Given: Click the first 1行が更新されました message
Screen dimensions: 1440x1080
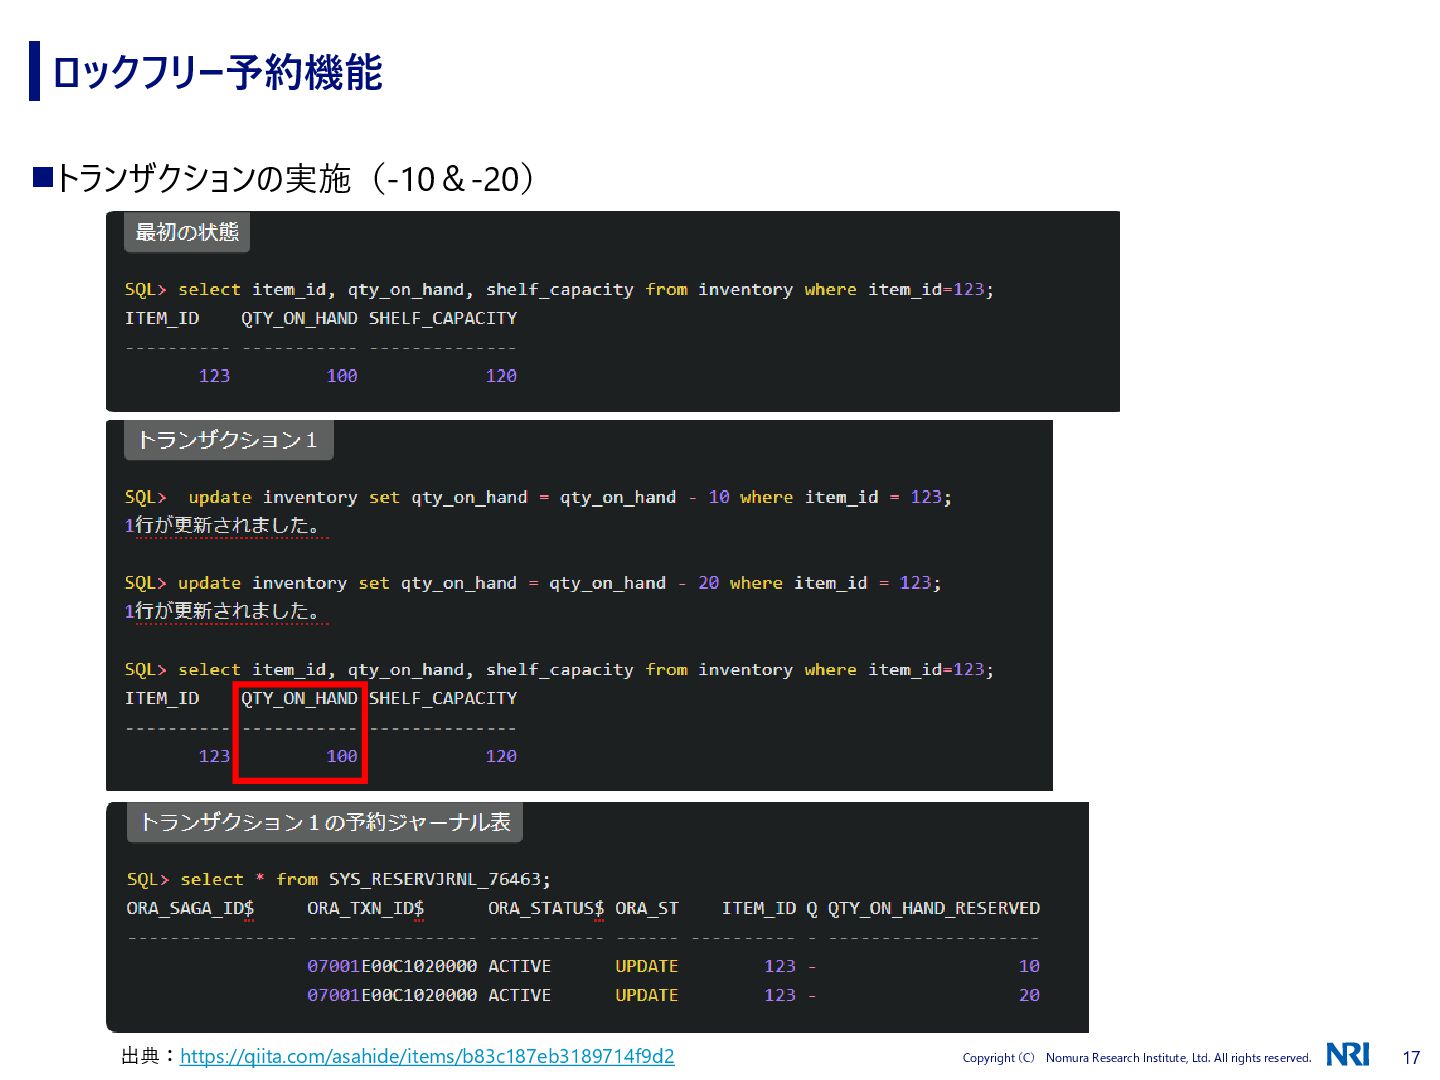Looking at the screenshot, I should (224, 525).
